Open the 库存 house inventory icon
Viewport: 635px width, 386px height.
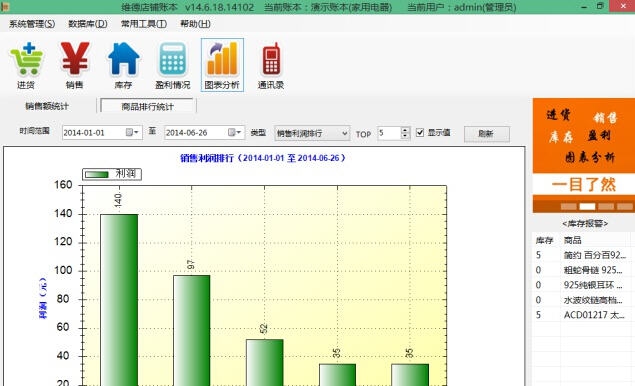124,65
